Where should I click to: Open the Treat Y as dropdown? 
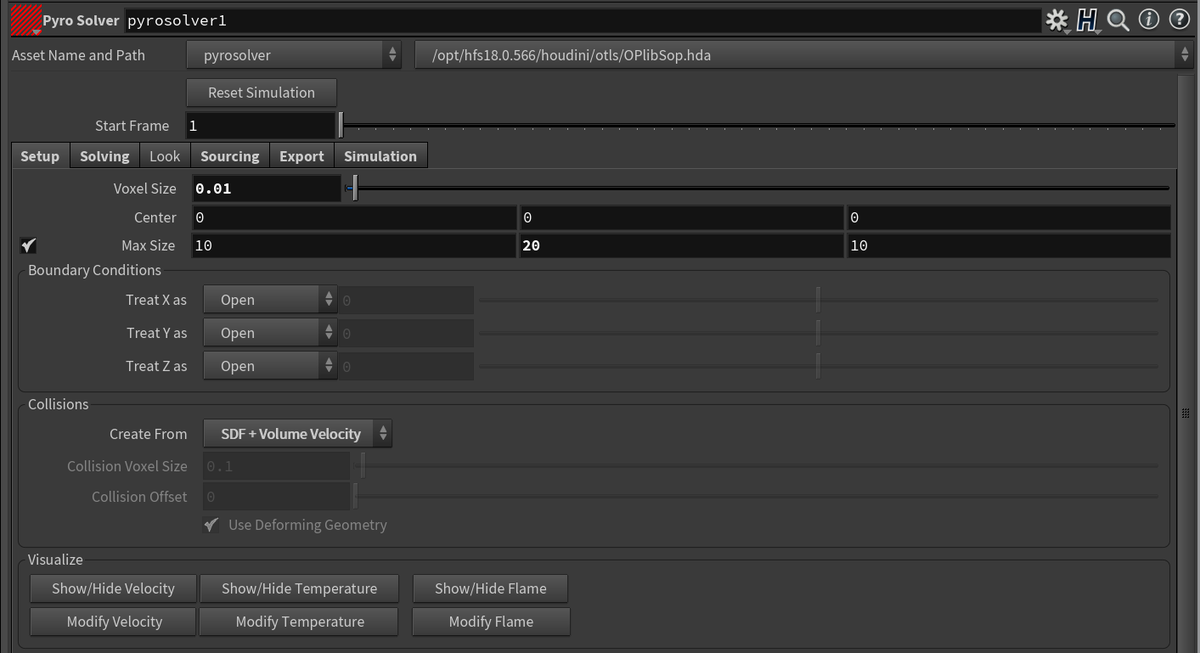270,333
